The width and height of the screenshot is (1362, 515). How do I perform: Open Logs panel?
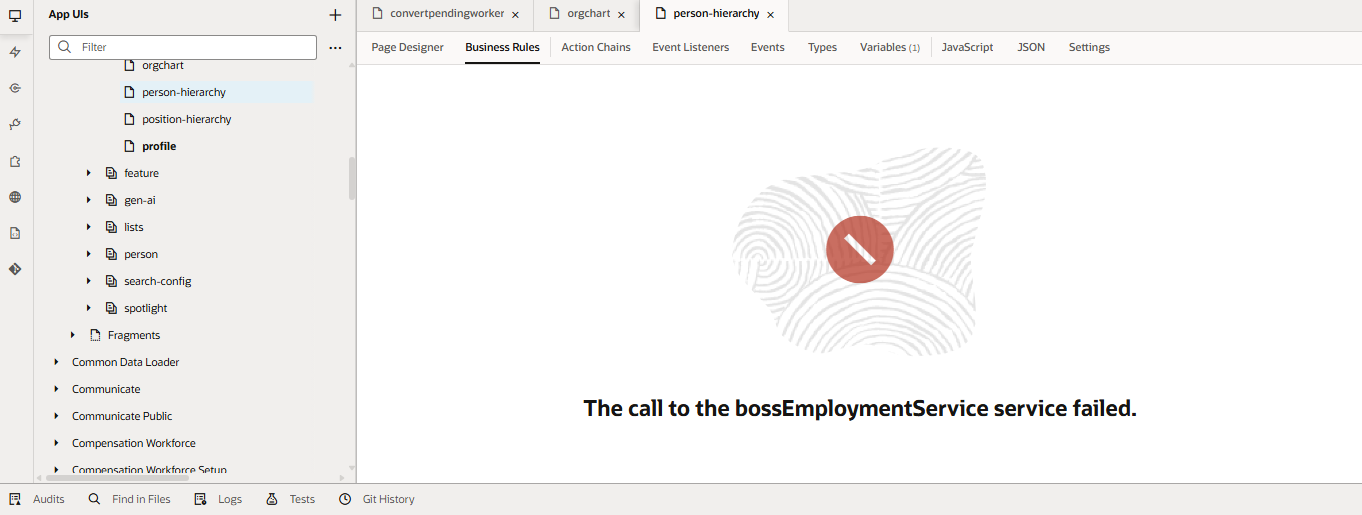[x=218, y=499]
